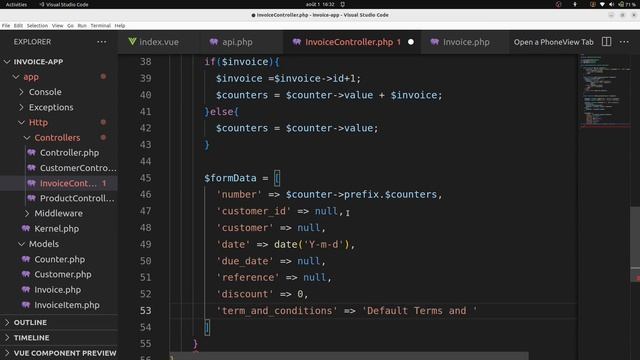
Task: Click the volume icon in system tray
Action: [x=611, y=4]
